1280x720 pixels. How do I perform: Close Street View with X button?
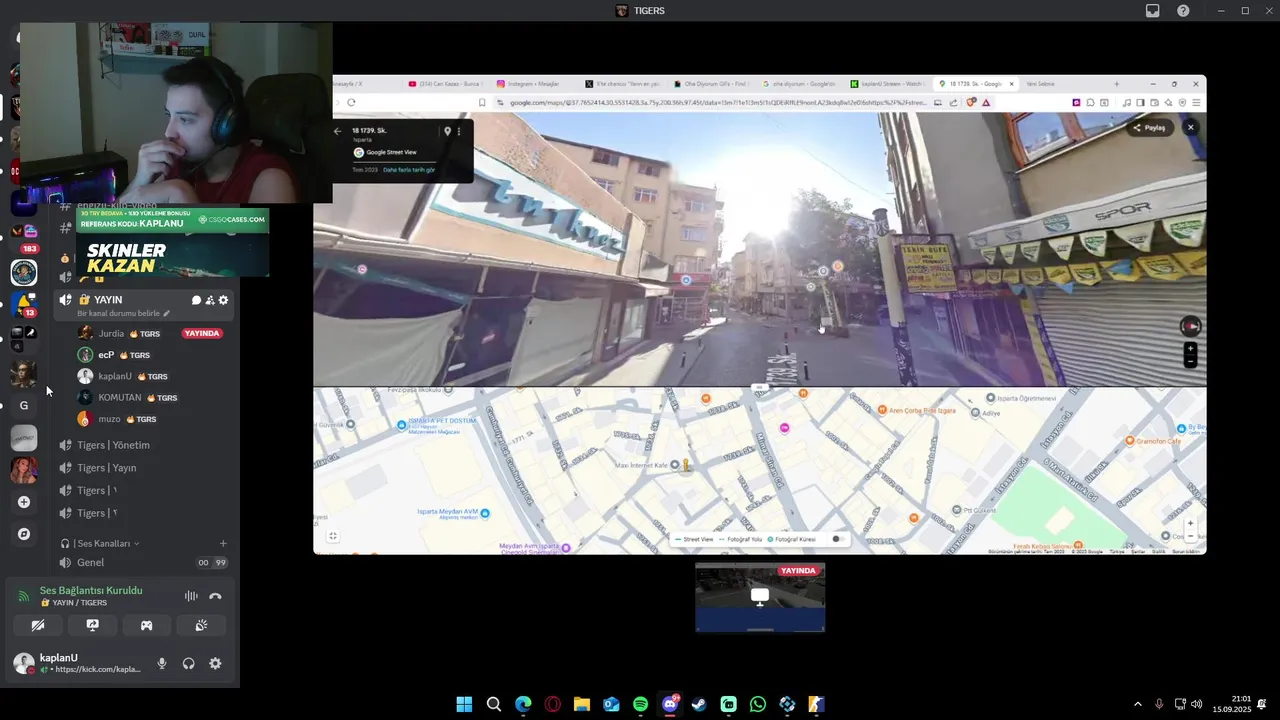1190,127
